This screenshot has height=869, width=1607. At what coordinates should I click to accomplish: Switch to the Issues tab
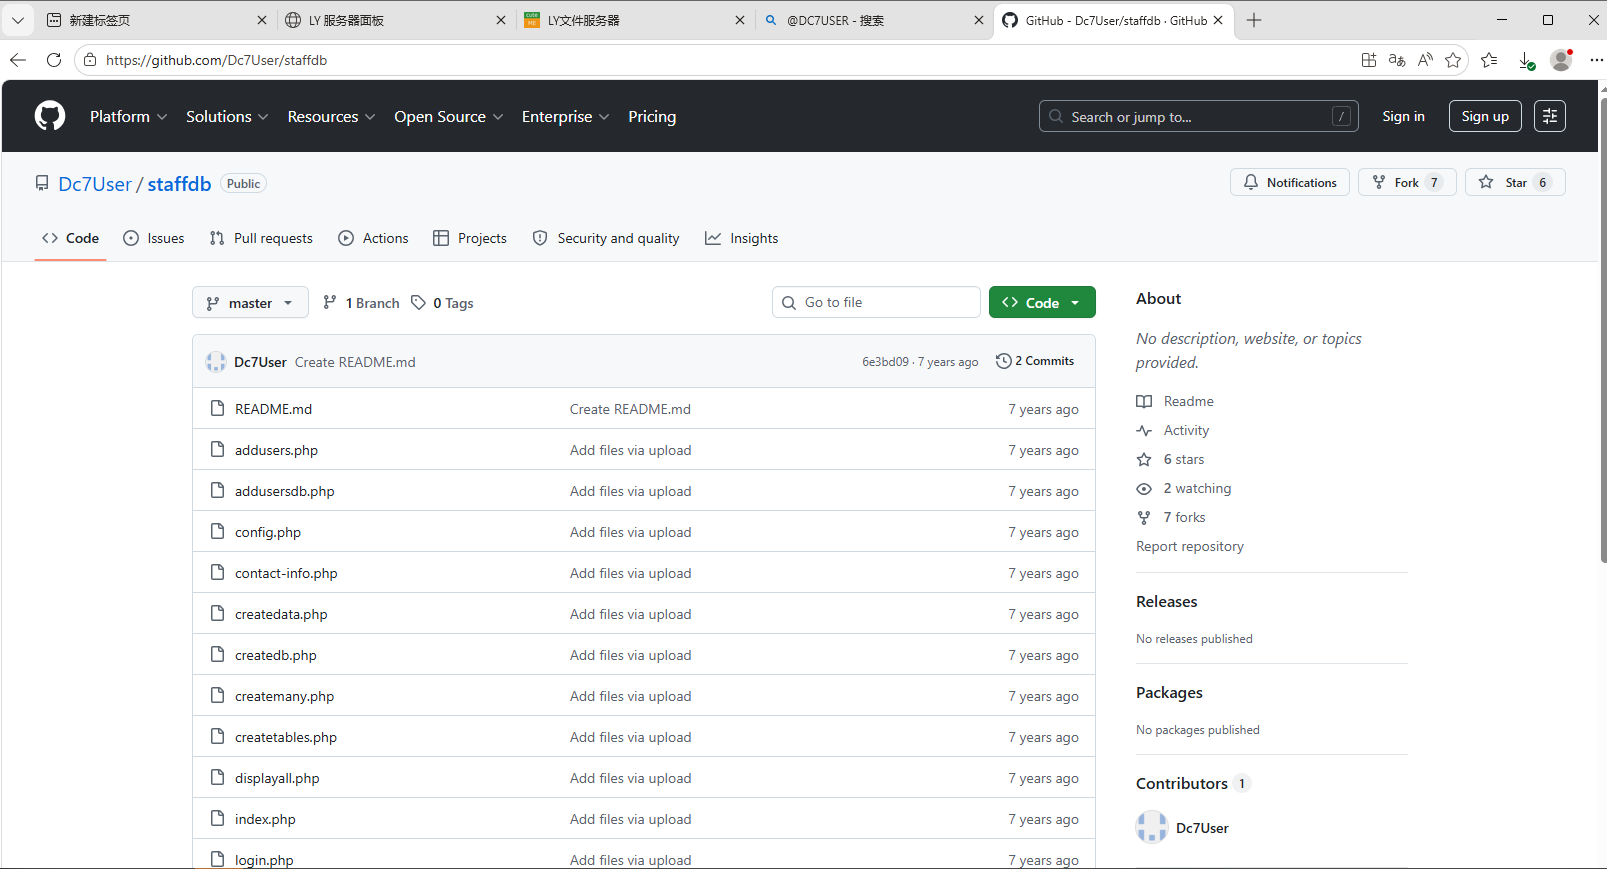pos(154,238)
